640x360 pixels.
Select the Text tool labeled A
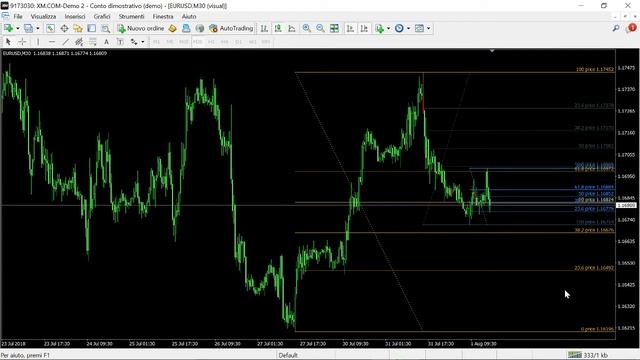[106, 42]
